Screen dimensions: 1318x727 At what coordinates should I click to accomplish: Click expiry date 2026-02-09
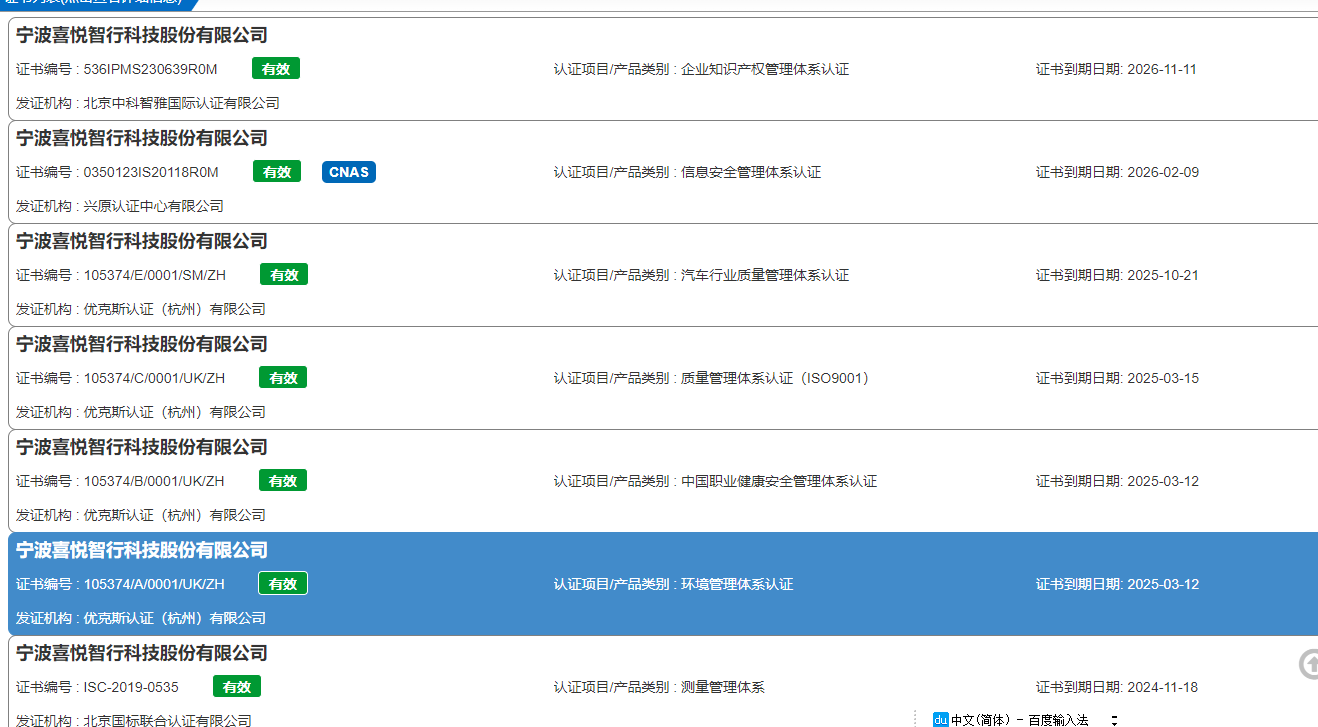click(x=1163, y=172)
